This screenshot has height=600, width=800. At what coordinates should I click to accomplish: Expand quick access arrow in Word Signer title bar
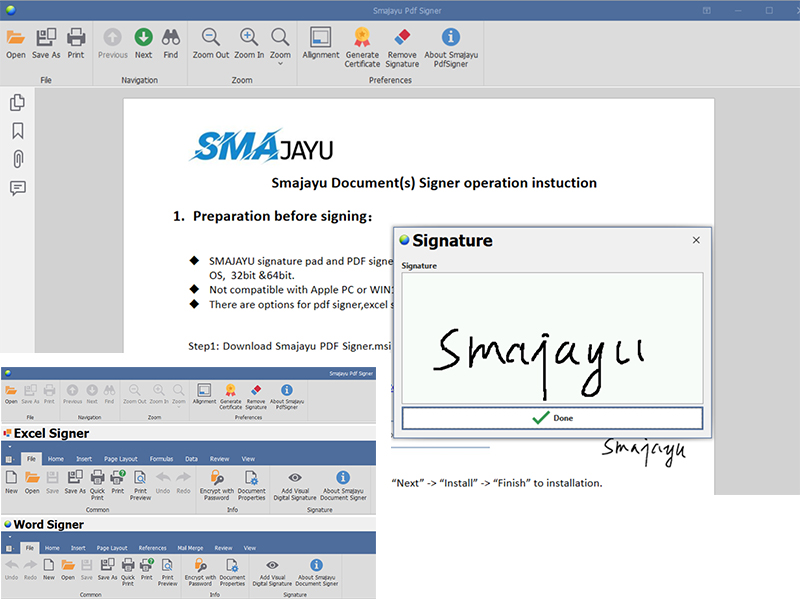10,536
